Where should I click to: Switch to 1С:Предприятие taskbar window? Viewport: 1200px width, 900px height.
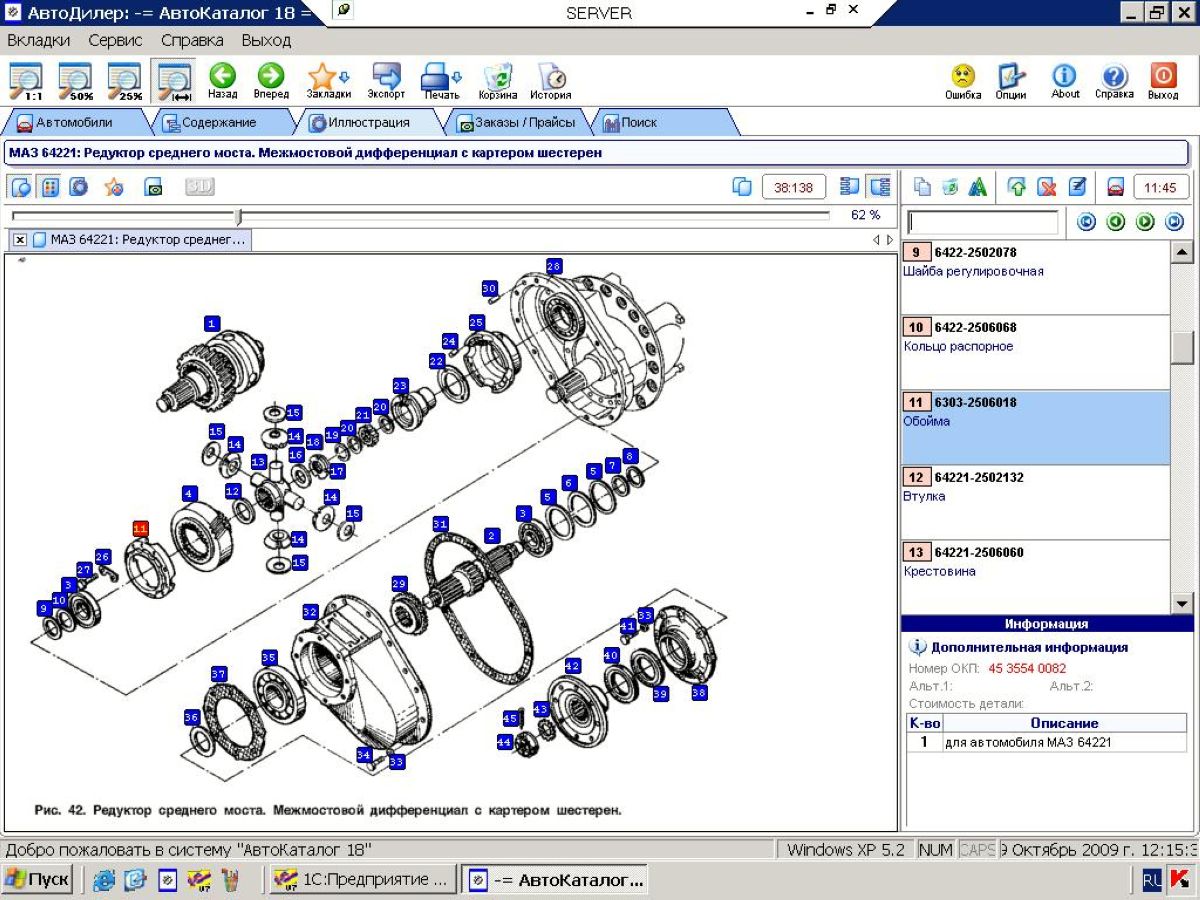tap(364, 880)
